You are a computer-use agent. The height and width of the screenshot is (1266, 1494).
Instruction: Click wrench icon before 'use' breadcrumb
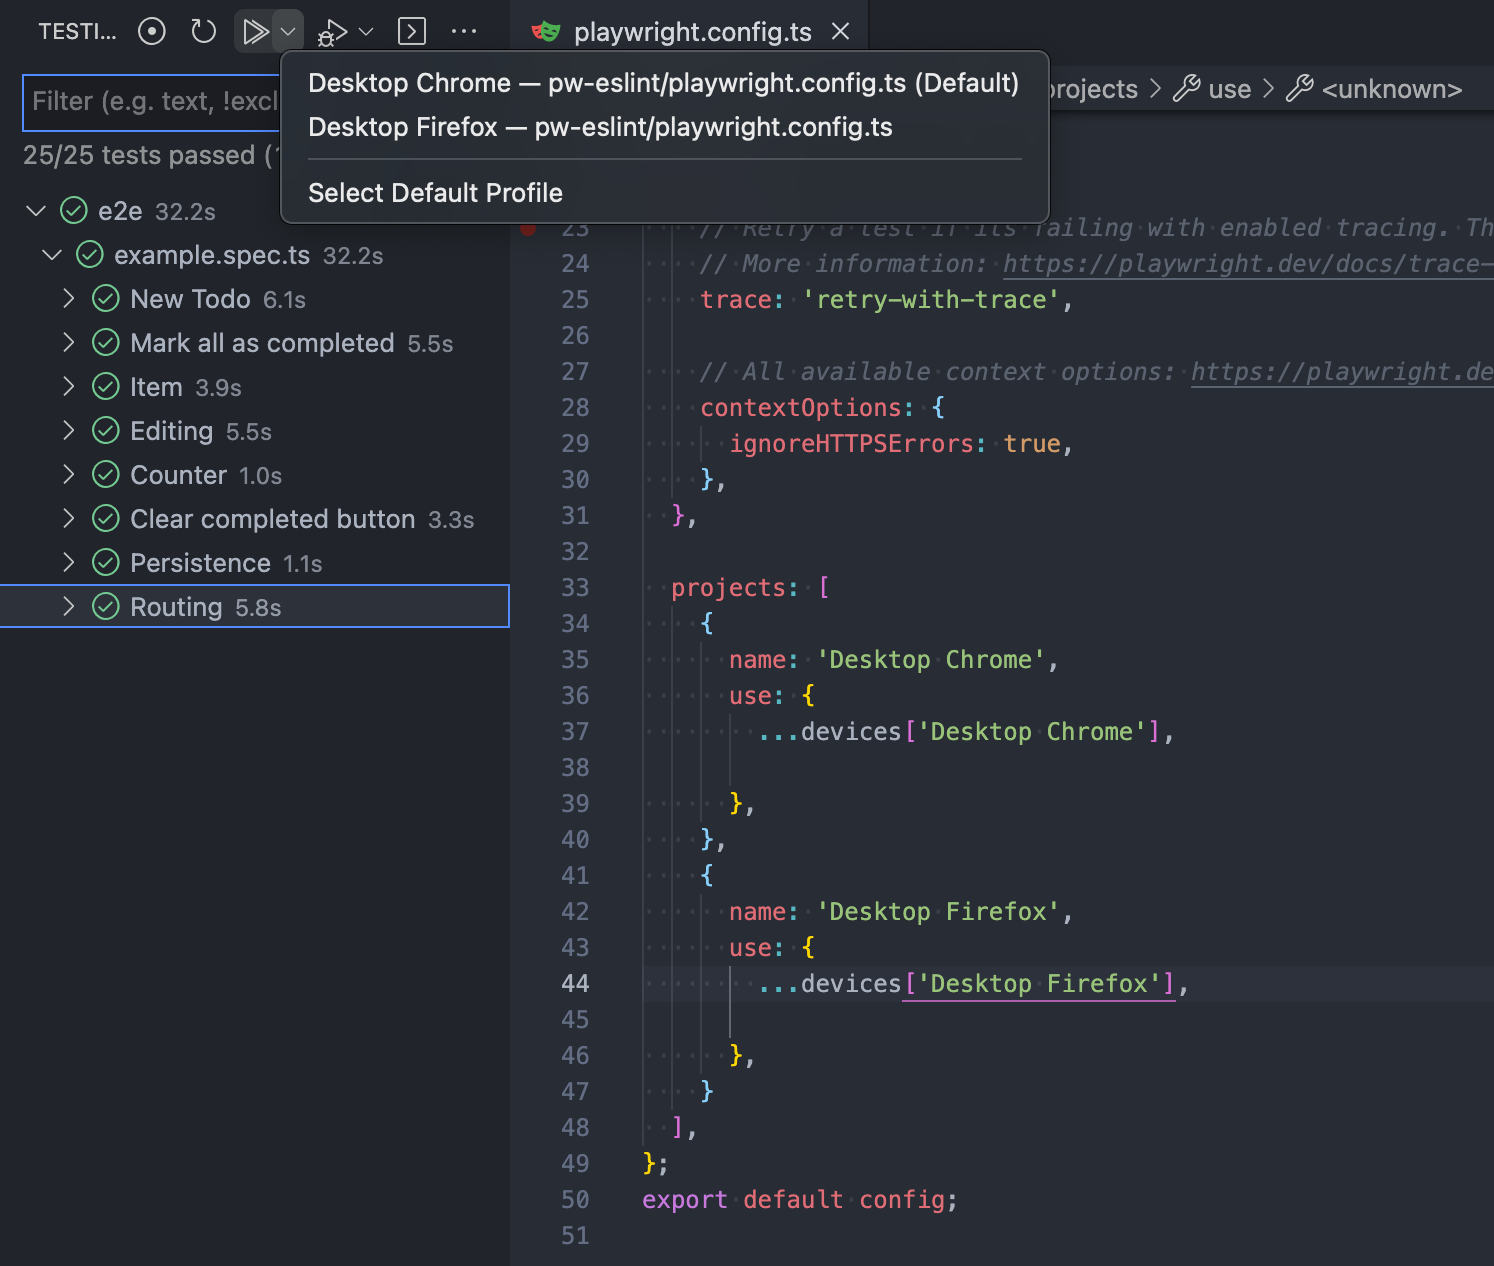point(1186,88)
